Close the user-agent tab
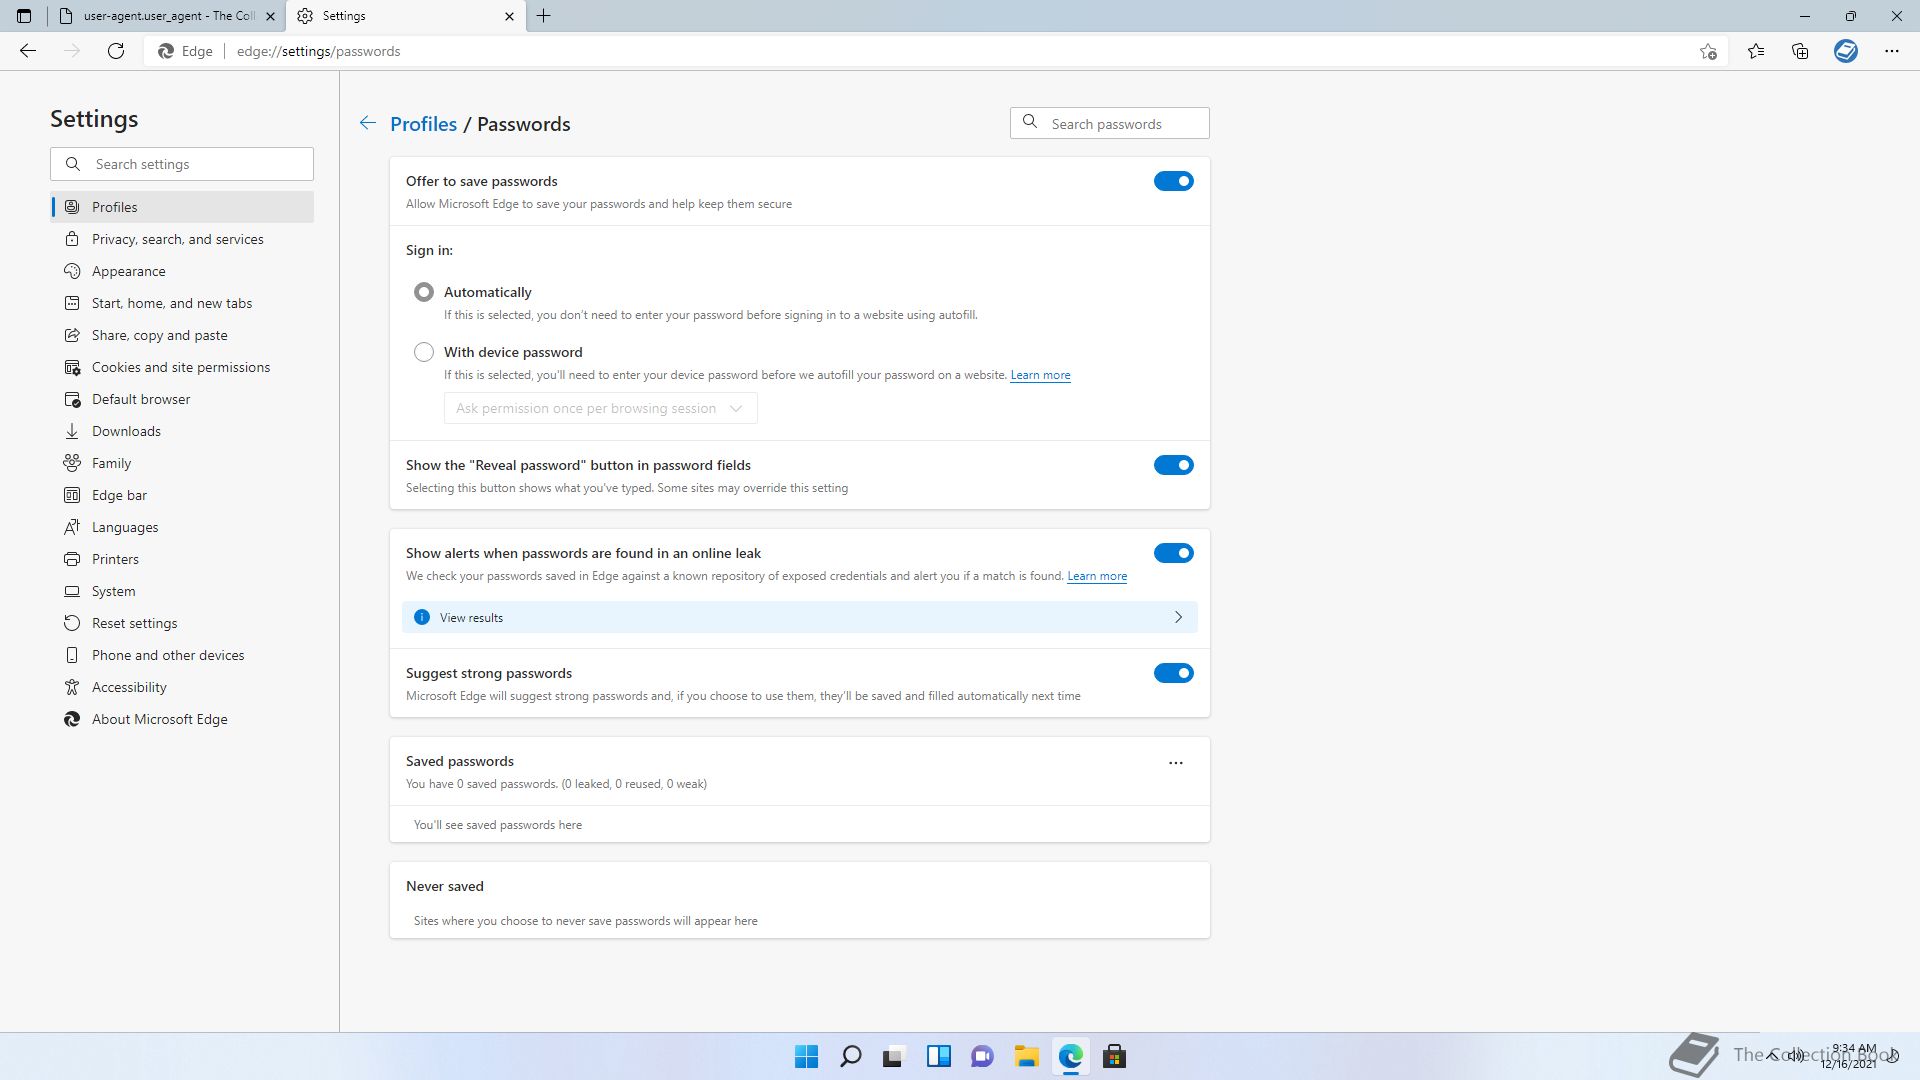This screenshot has width=1920, height=1080. tap(270, 16)
